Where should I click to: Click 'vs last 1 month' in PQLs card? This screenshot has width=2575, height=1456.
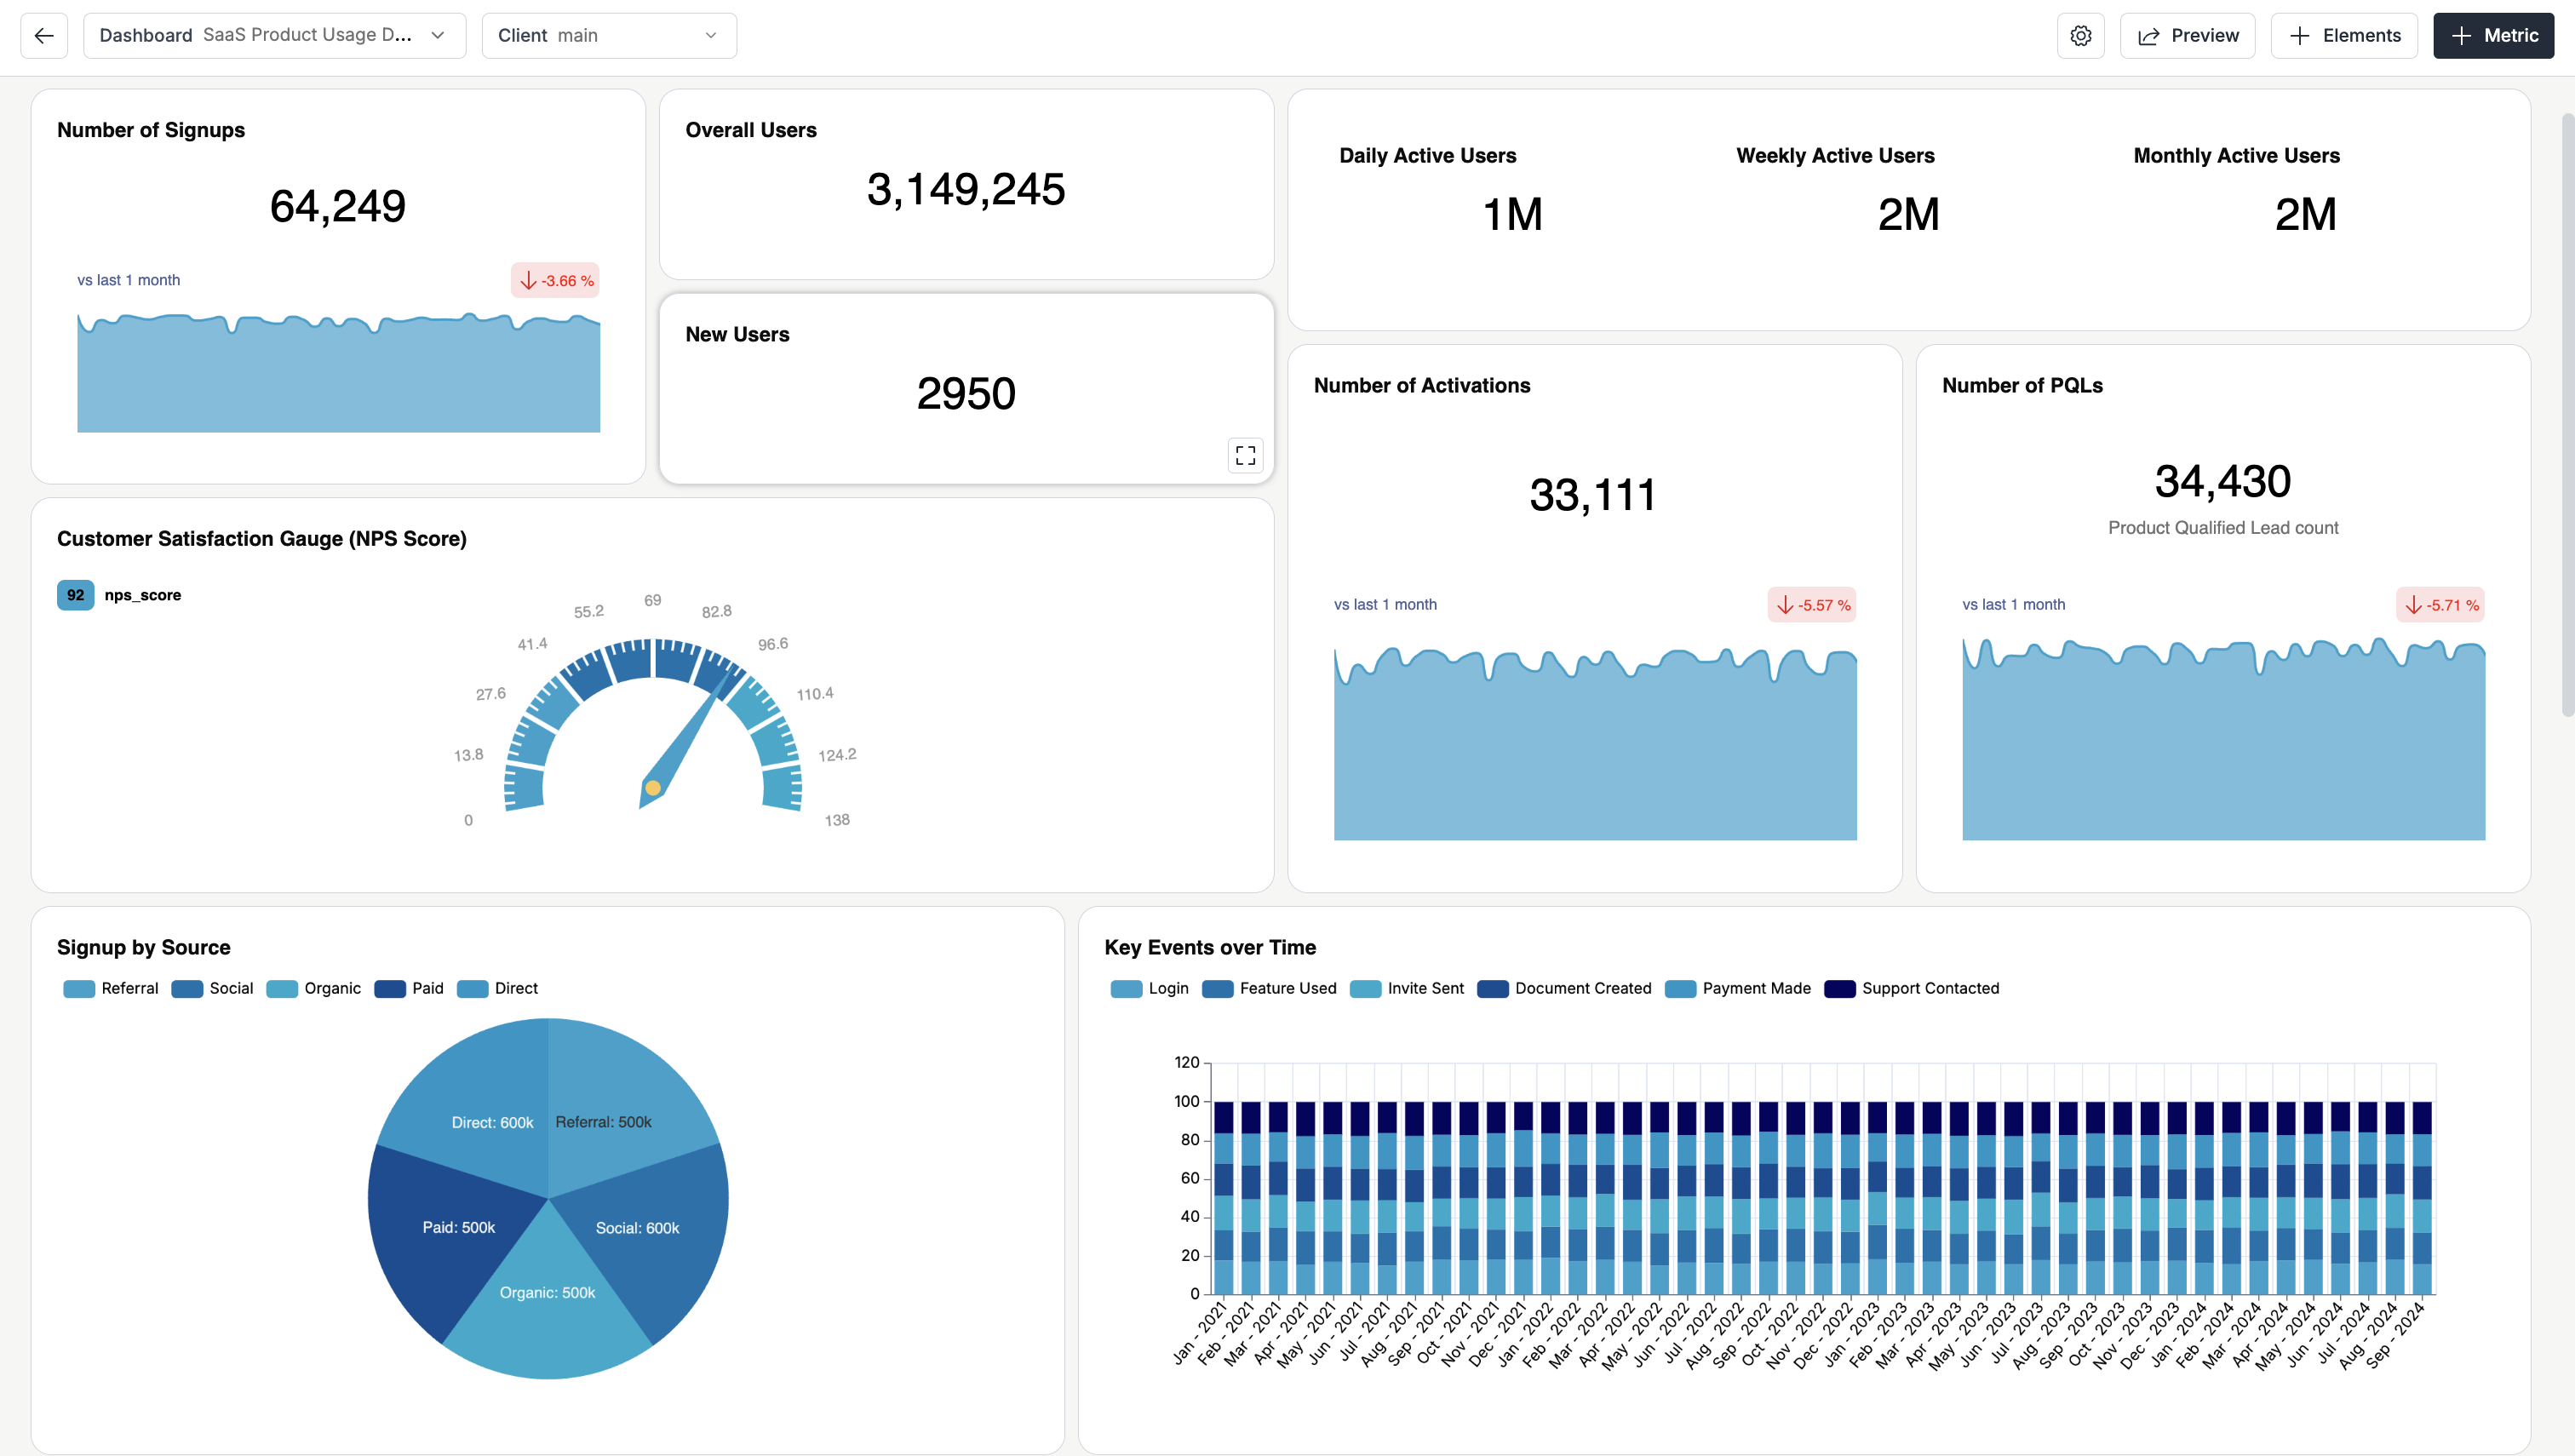pyautogui.click(x=2013, y=604)
